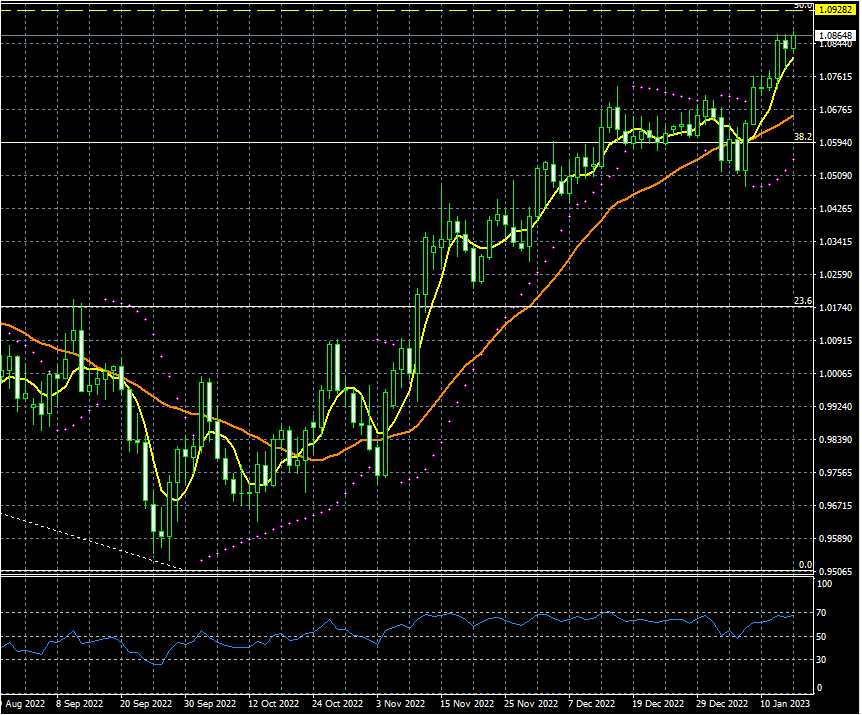Click the RSI scale value 50

click(821, 636)
